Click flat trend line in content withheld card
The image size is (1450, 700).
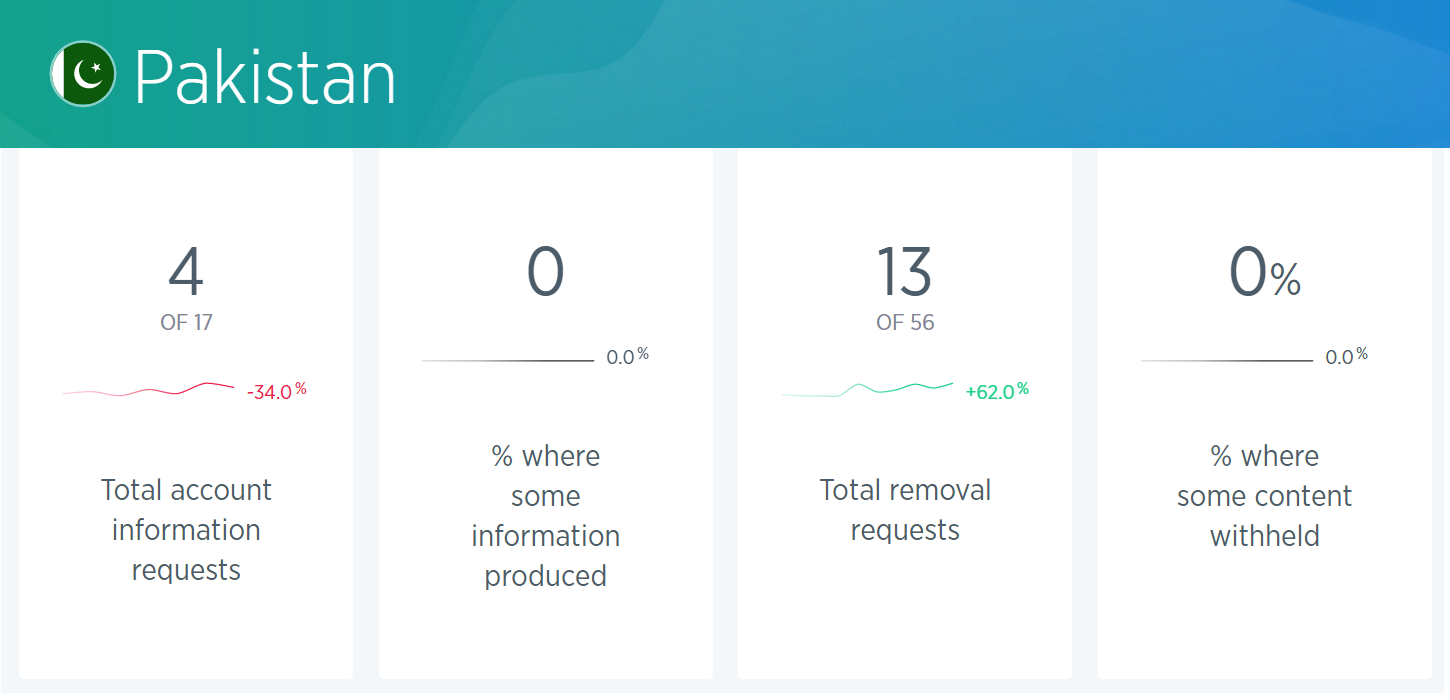point(1226,360)
